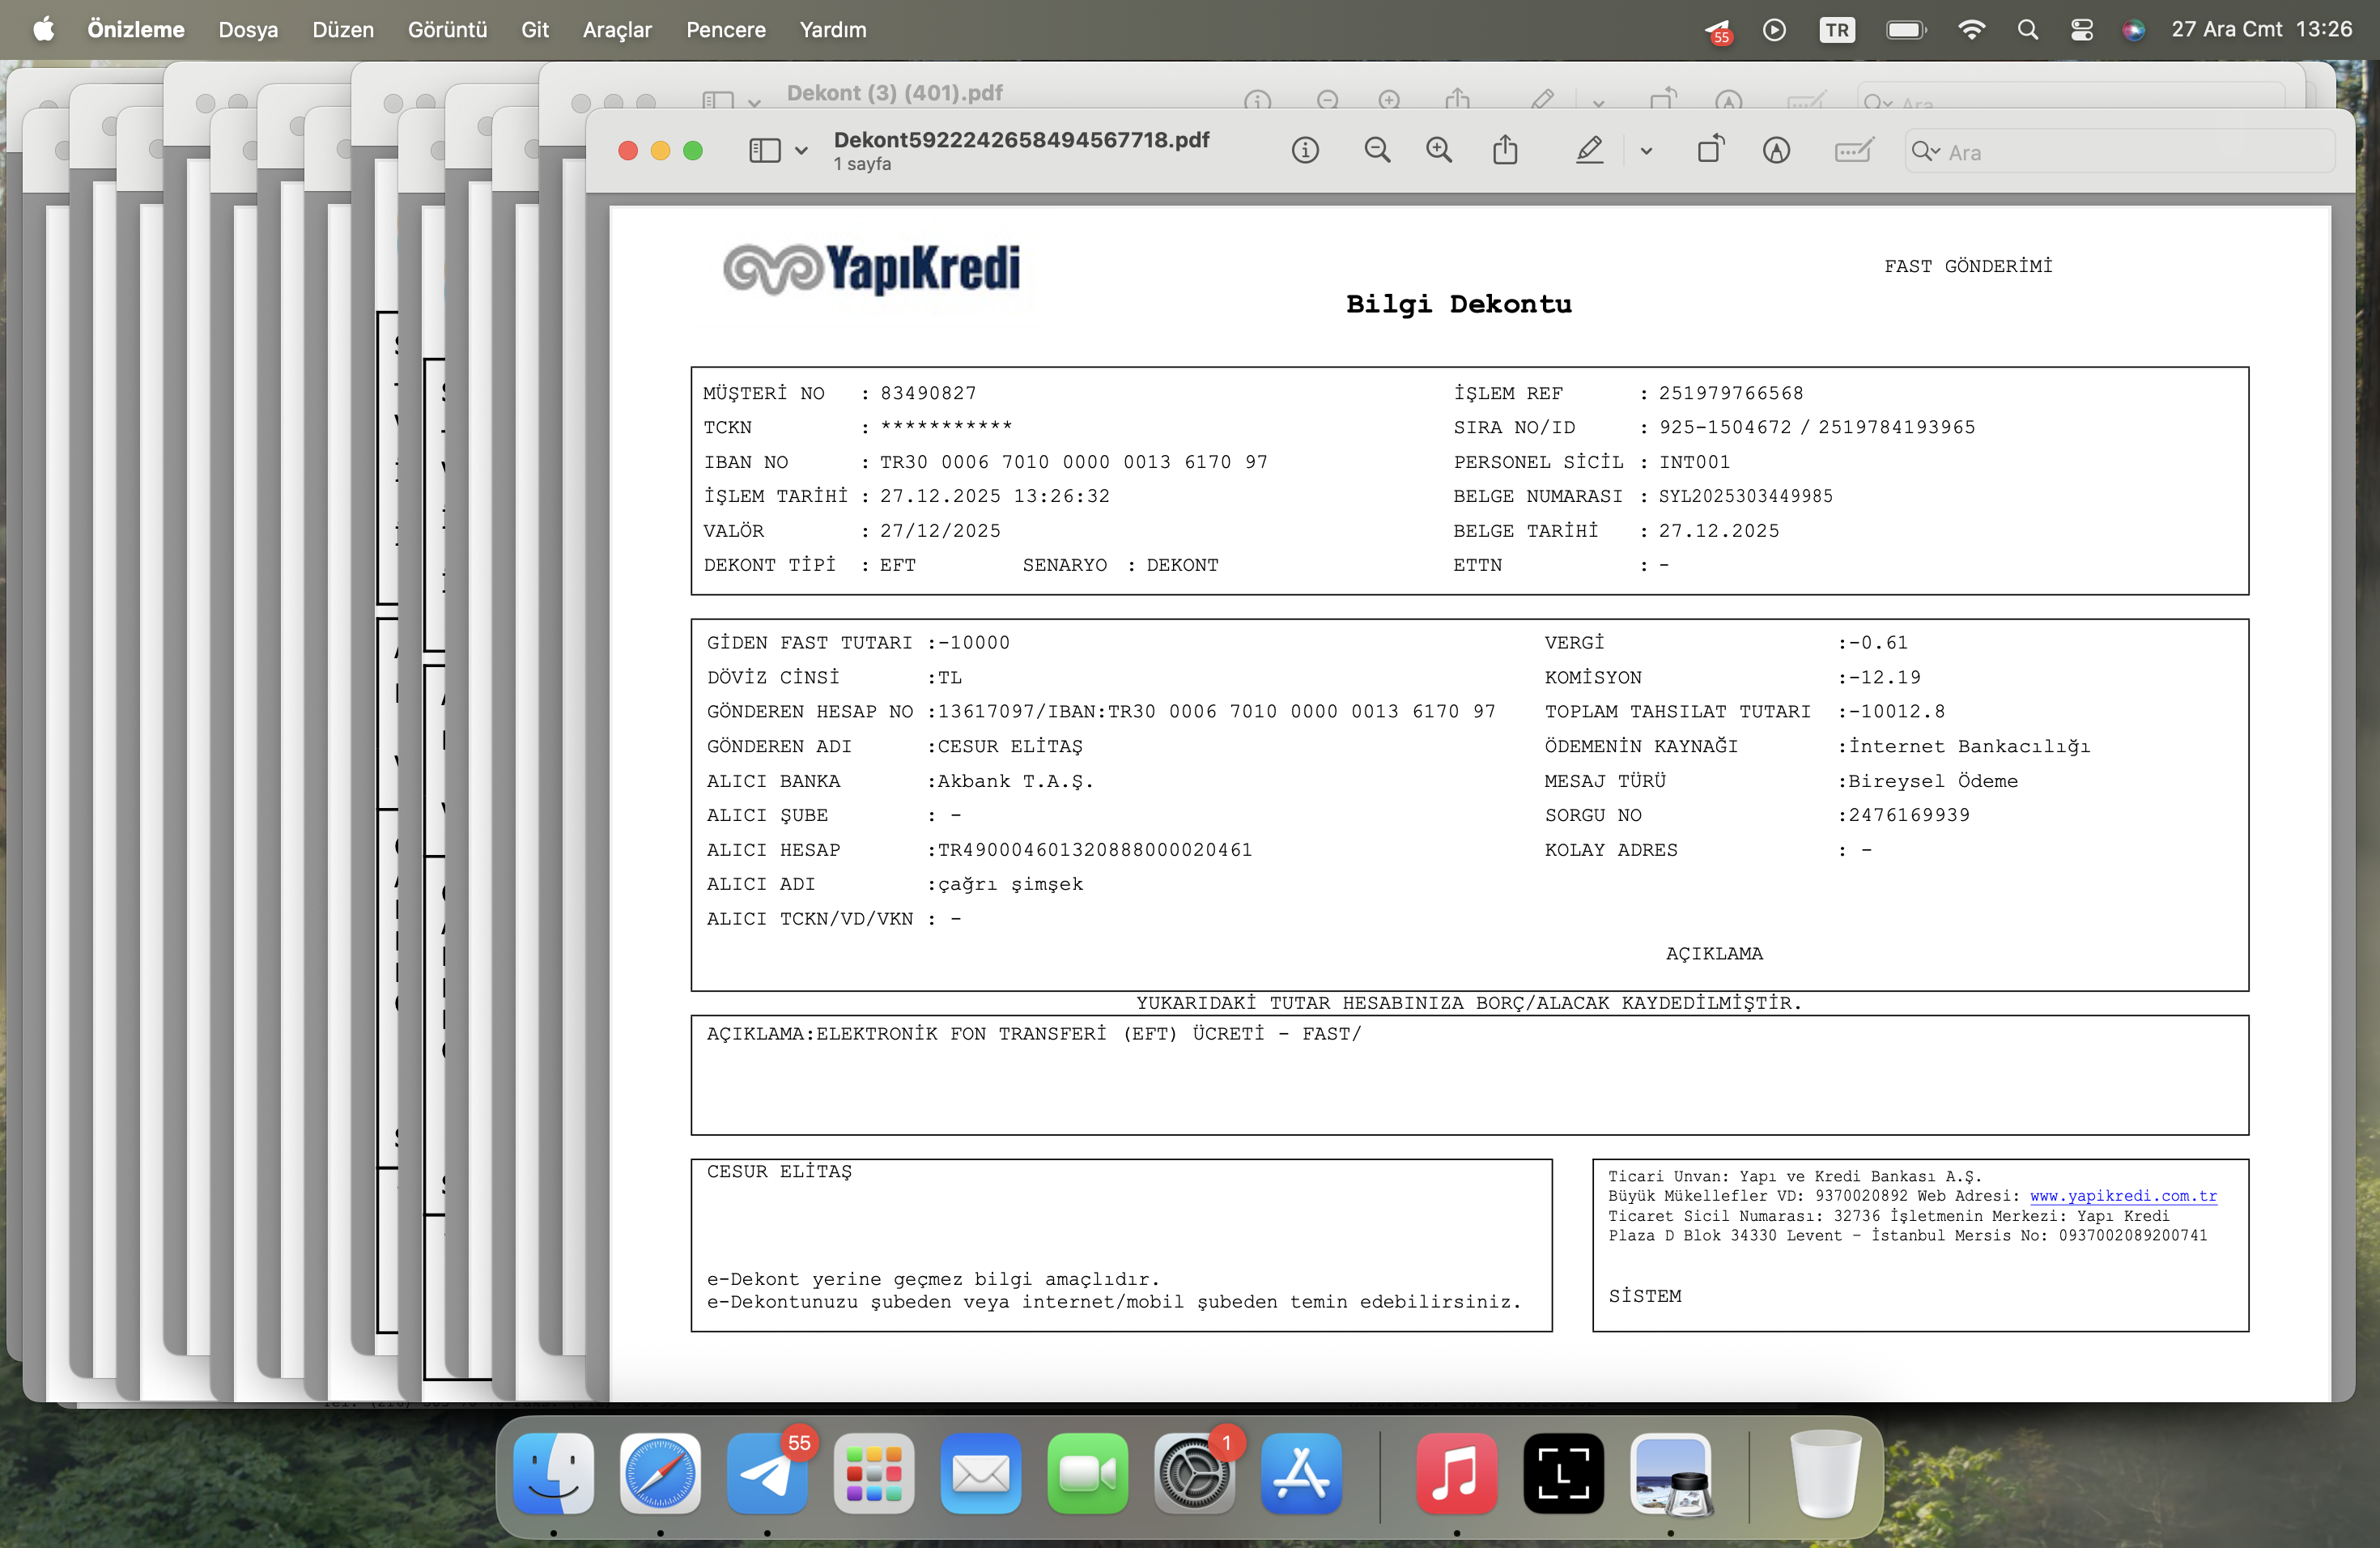Switch the TR keyboard input source
Image resolution: width=2380 pixels, height=1548 pixels.
point(1837,30)
